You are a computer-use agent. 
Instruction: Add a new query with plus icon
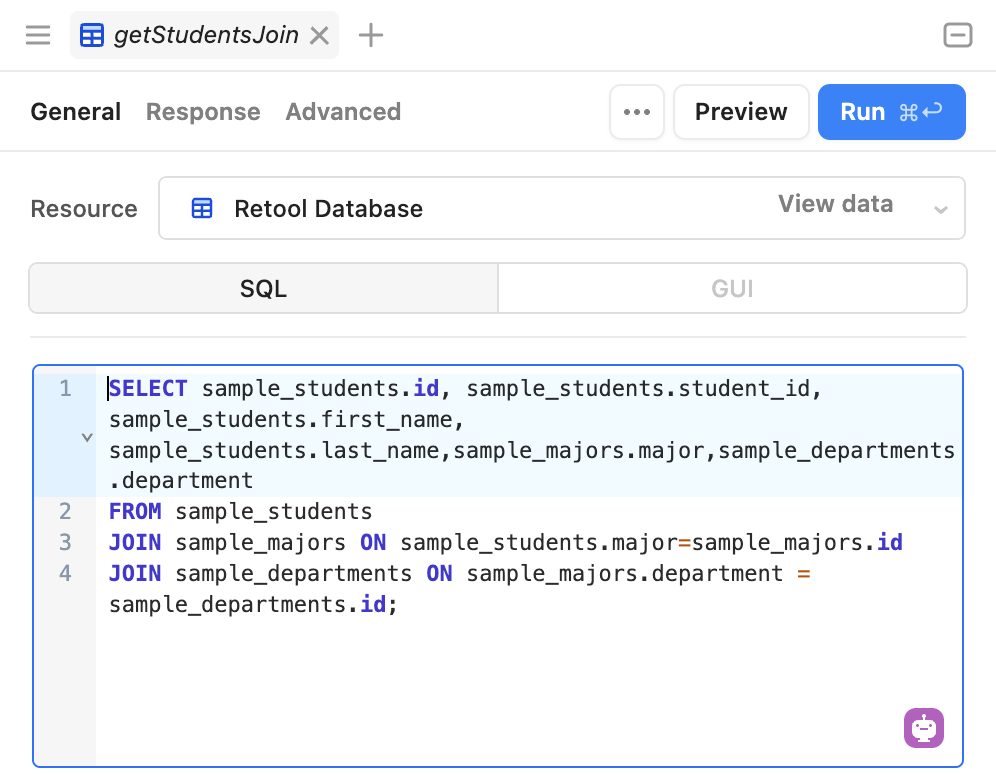click(x=371, y=35)
